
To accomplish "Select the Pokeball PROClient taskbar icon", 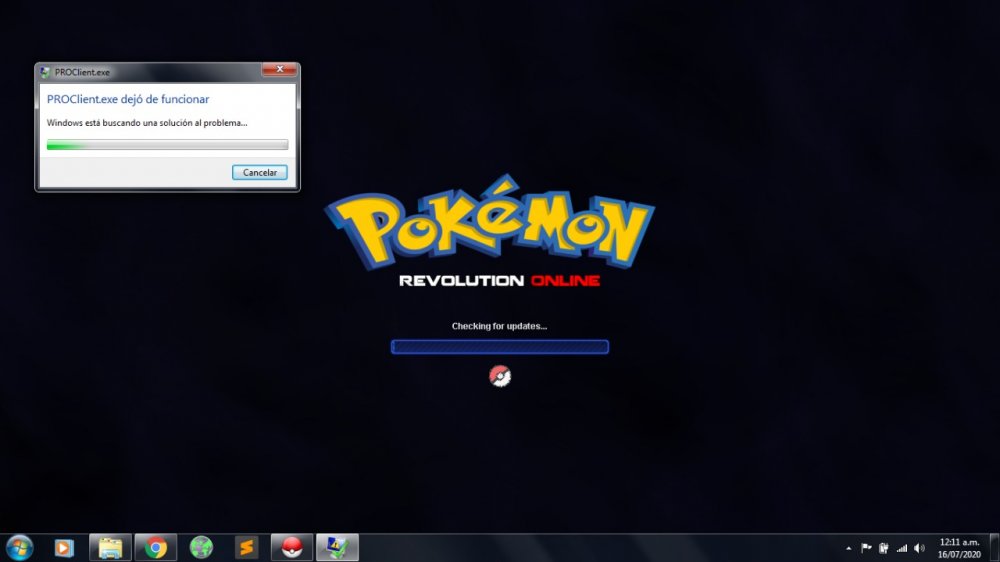I will [292, 548].
